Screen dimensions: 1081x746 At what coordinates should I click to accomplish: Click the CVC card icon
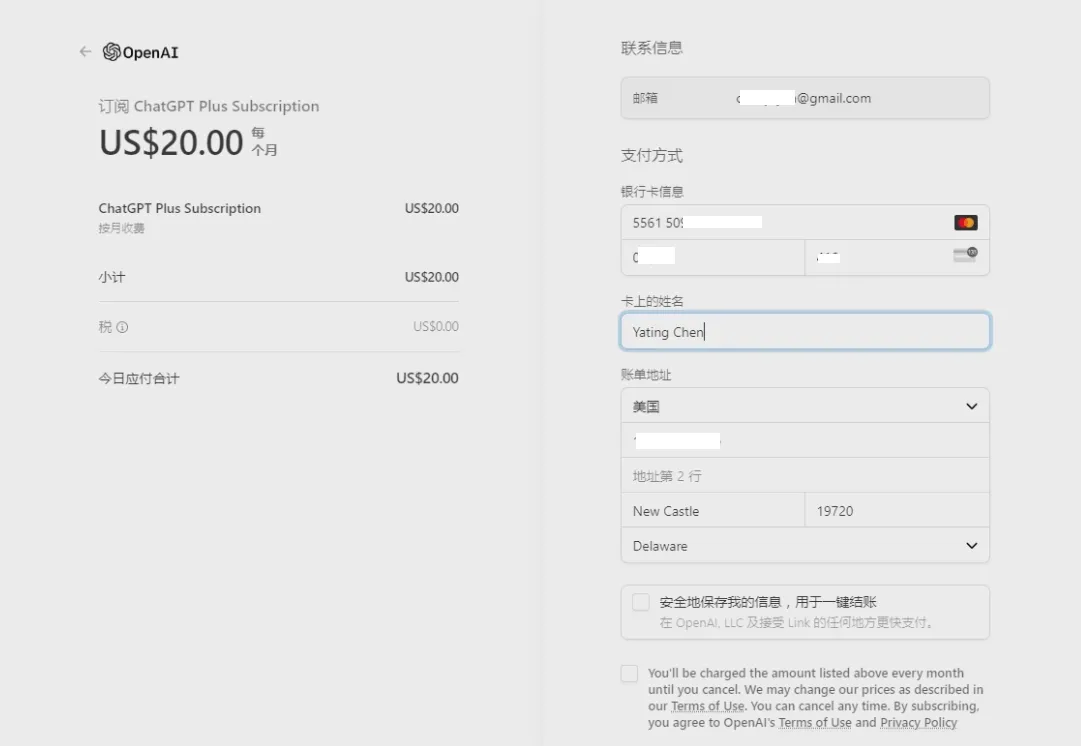pos(965,256)
